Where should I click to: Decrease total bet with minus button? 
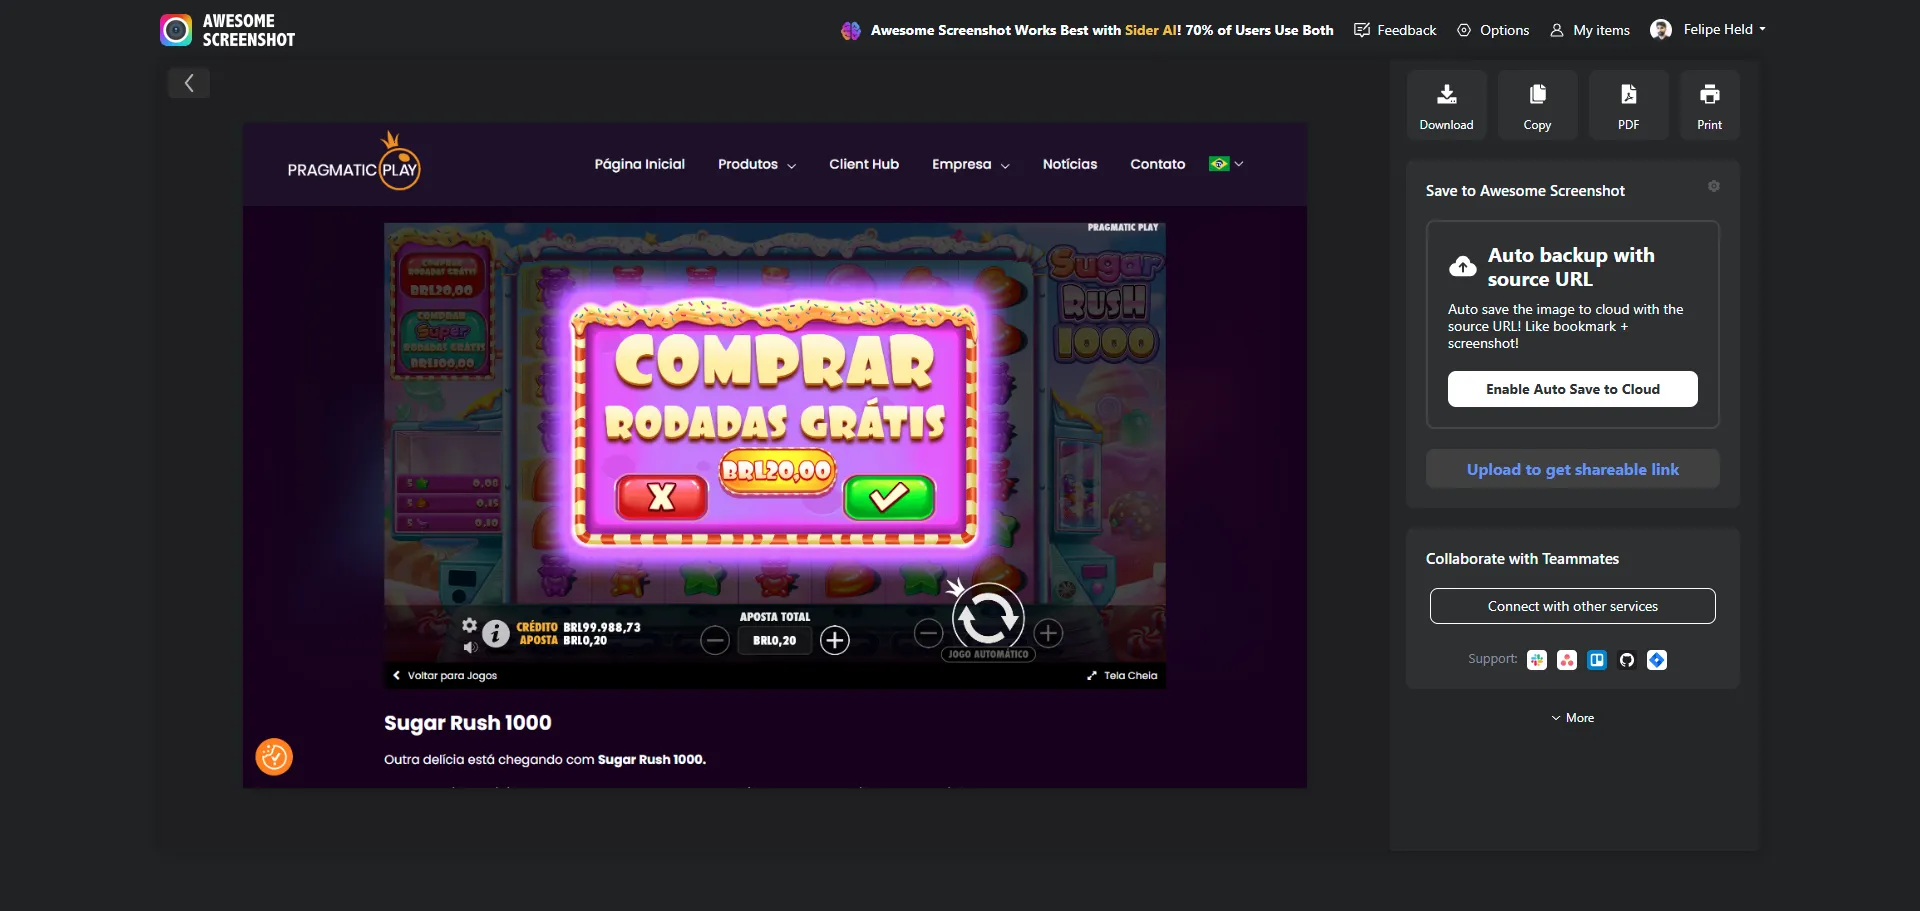tap(715, 640)
